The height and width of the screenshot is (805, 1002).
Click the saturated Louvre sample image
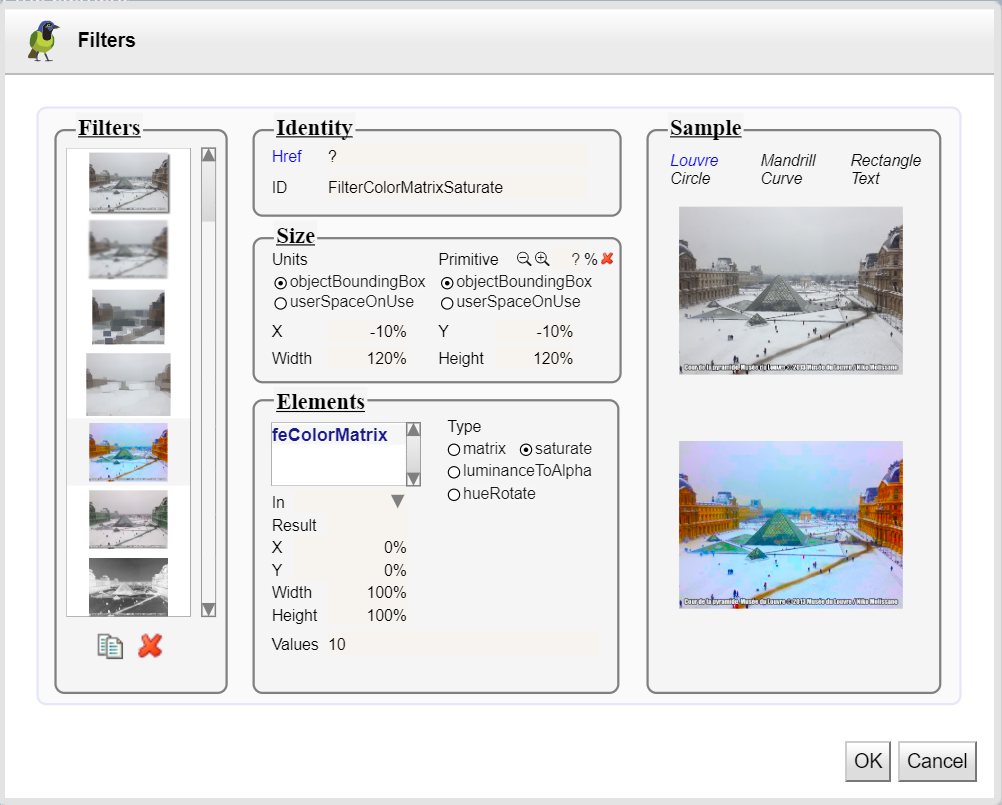click(x=790, y=525)
